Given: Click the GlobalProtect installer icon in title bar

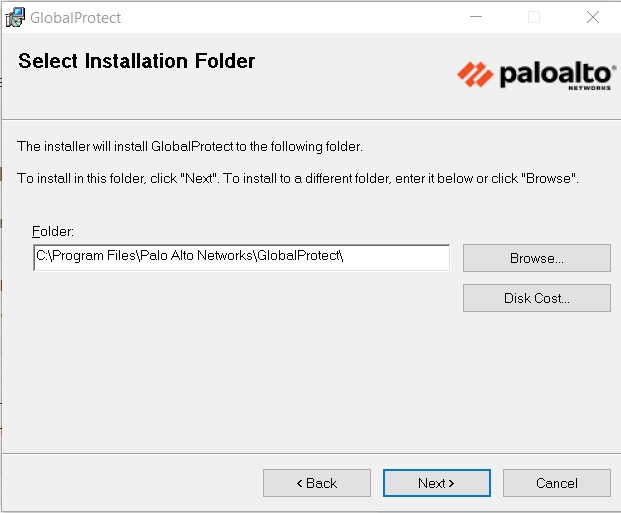Looking at the screenshot, I should click(15, 17).
